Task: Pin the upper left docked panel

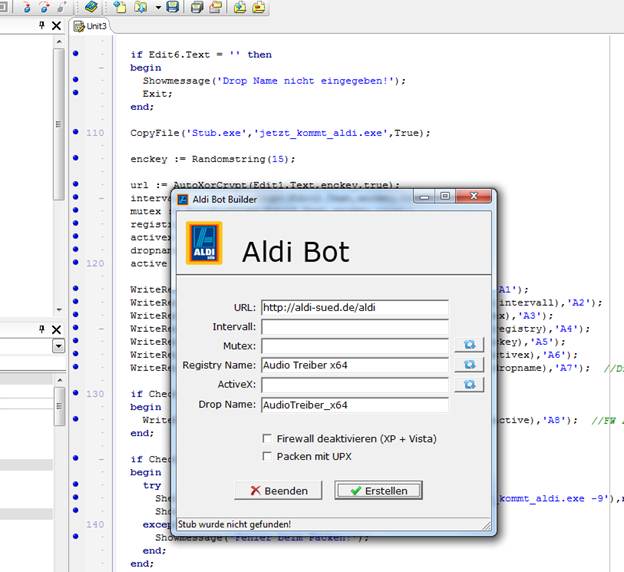Action: (x=42, y=26)
